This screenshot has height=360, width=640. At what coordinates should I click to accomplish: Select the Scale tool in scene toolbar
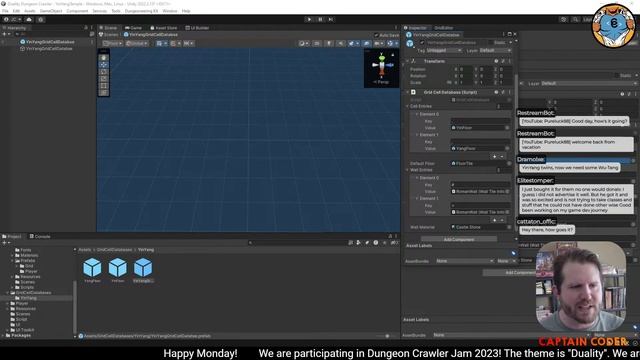tap(104, 78)
